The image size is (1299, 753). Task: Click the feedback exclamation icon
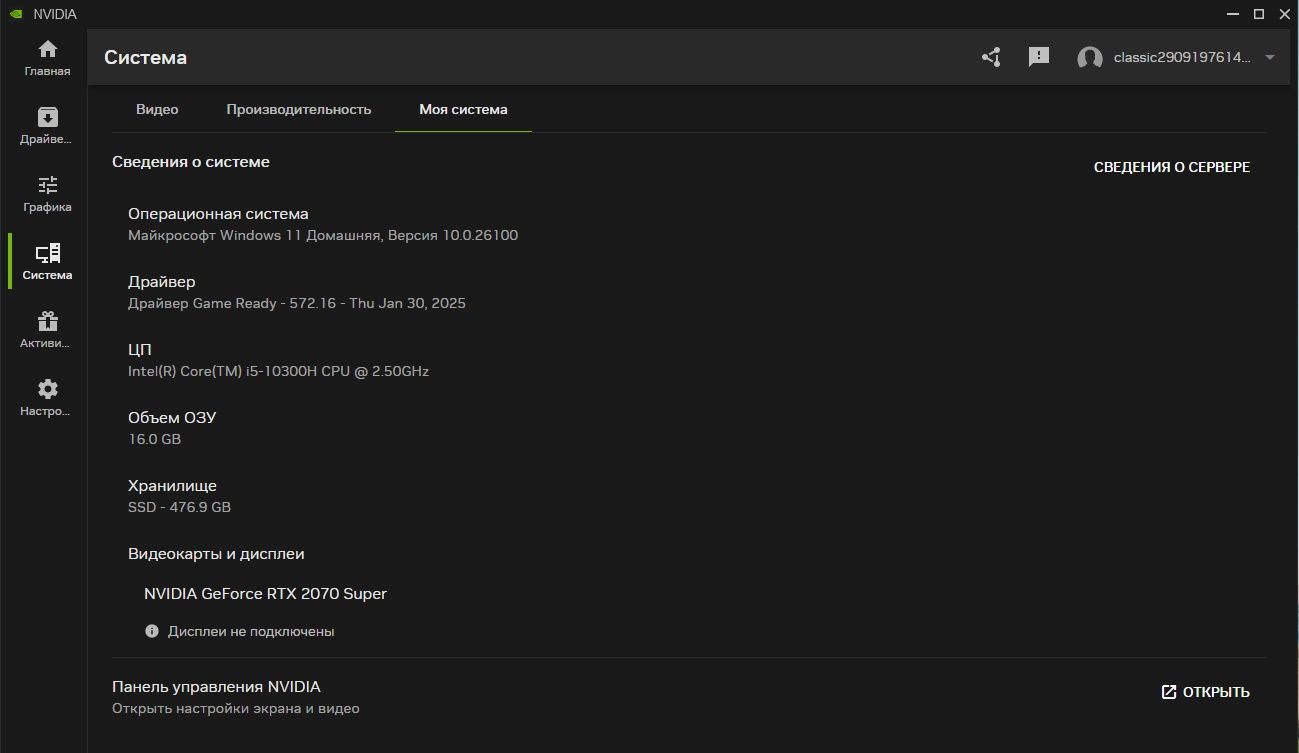click(1039, 57)
